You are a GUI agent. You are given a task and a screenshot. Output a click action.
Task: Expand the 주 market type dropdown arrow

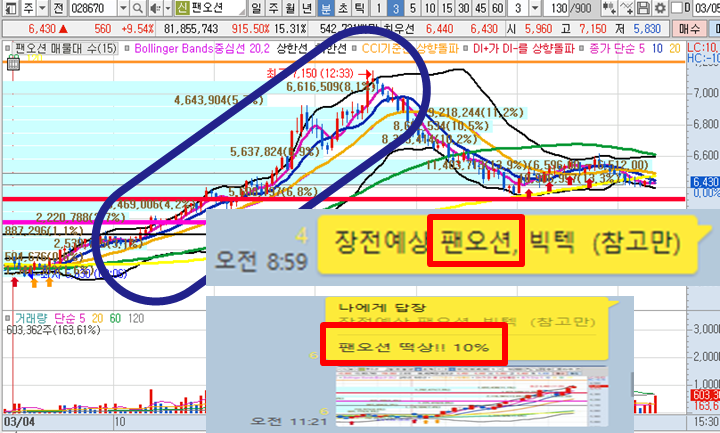(43, 8)
